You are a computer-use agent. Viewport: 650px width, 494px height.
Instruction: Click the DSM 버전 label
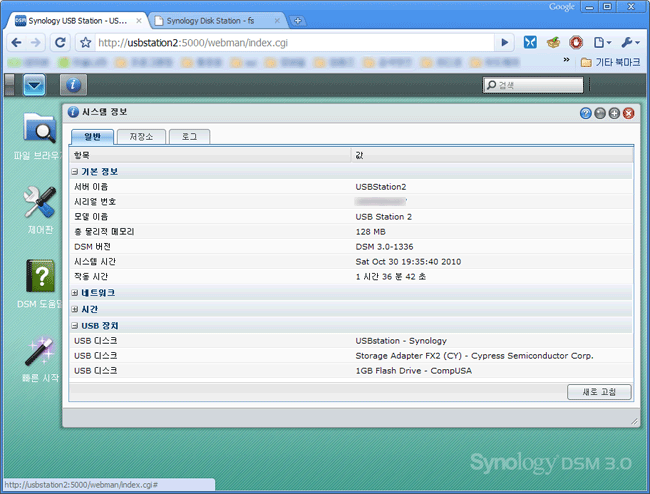coord(92,247)
